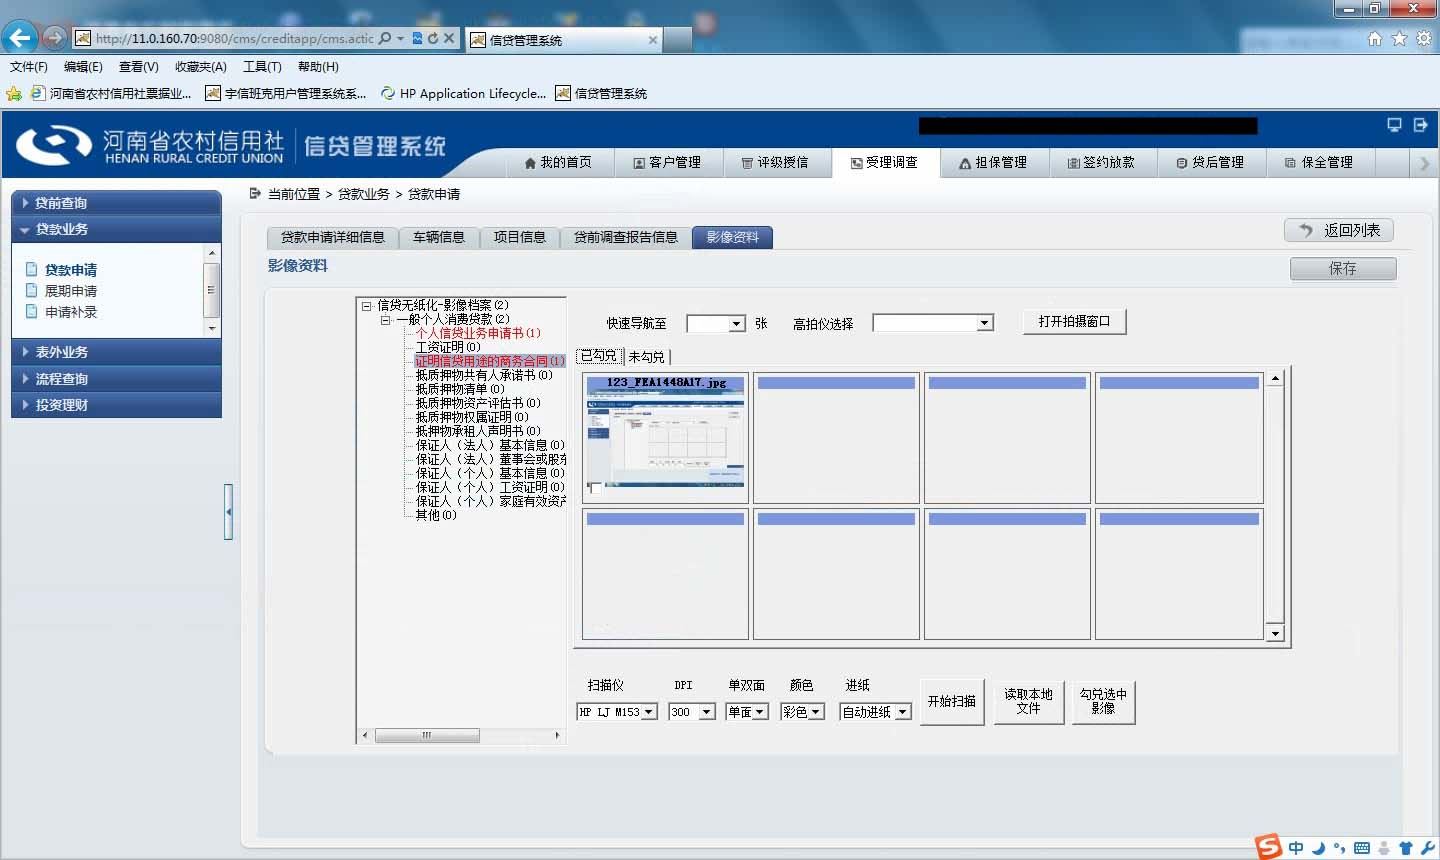The image size is (1440, 860).
Task: Open the HP Application Lifecycle bookmark
Action: 463,94
